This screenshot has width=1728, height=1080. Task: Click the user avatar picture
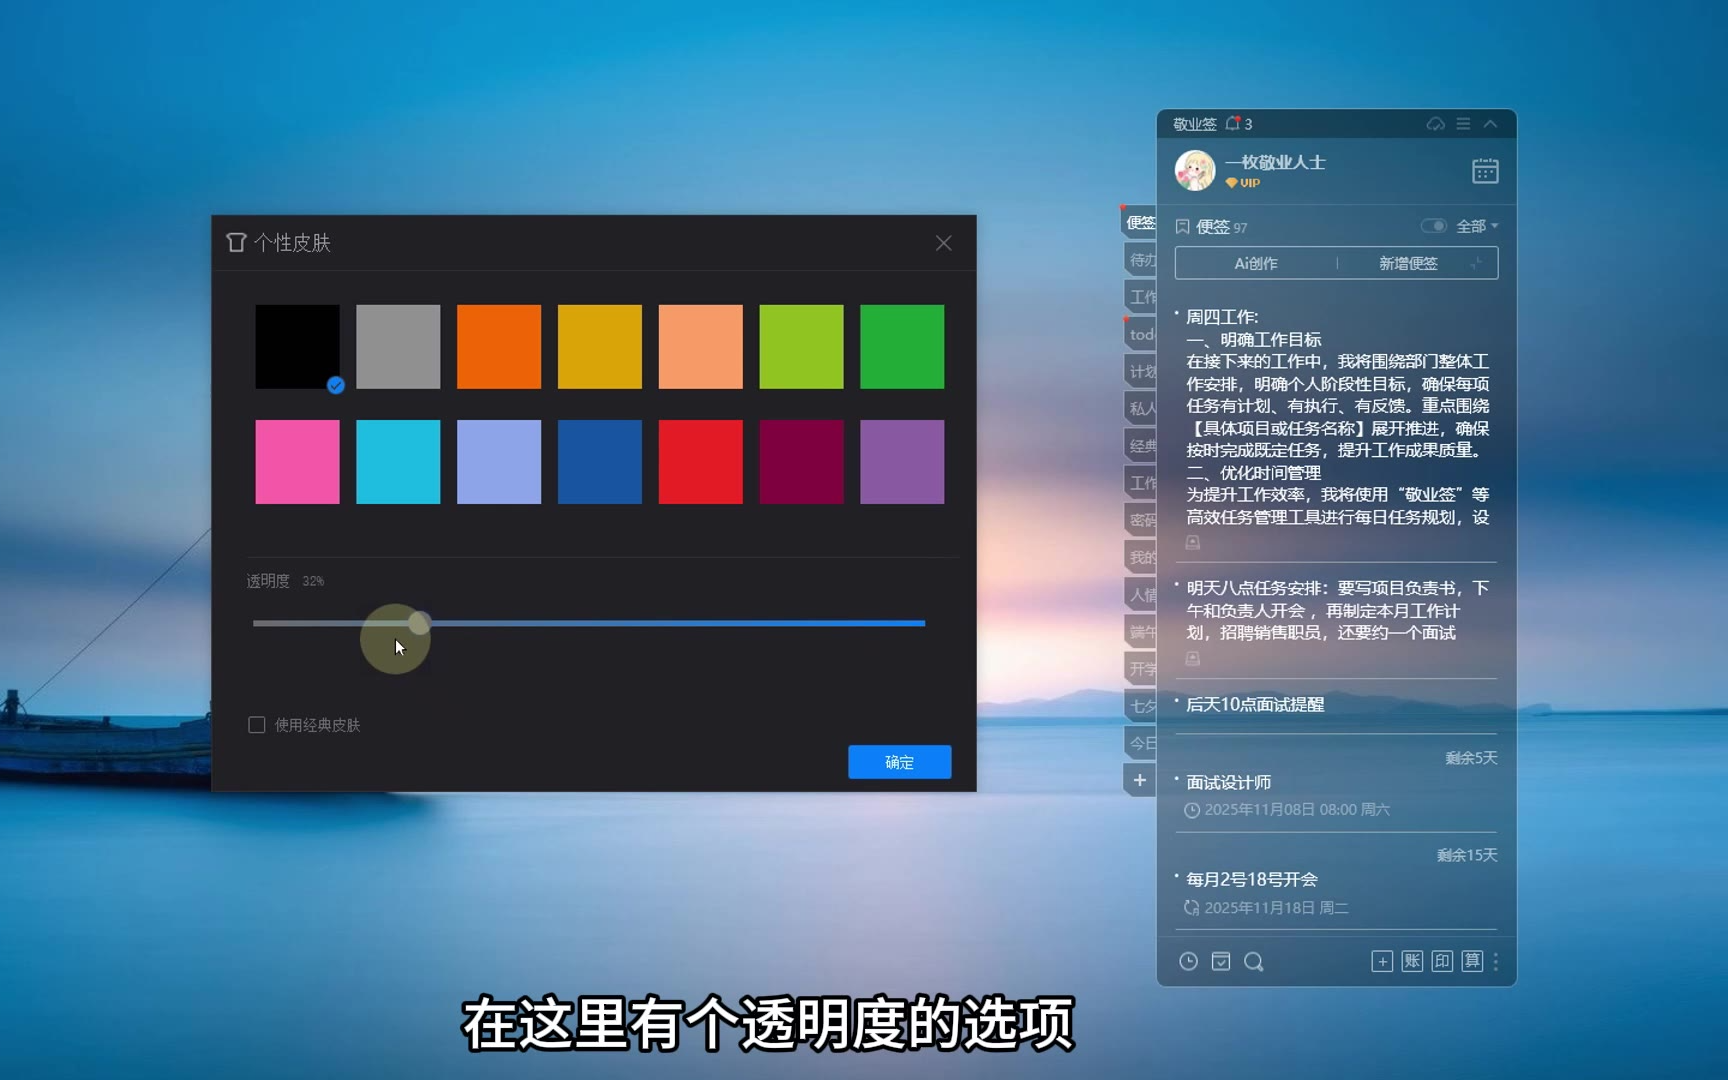coord(1195,171)
